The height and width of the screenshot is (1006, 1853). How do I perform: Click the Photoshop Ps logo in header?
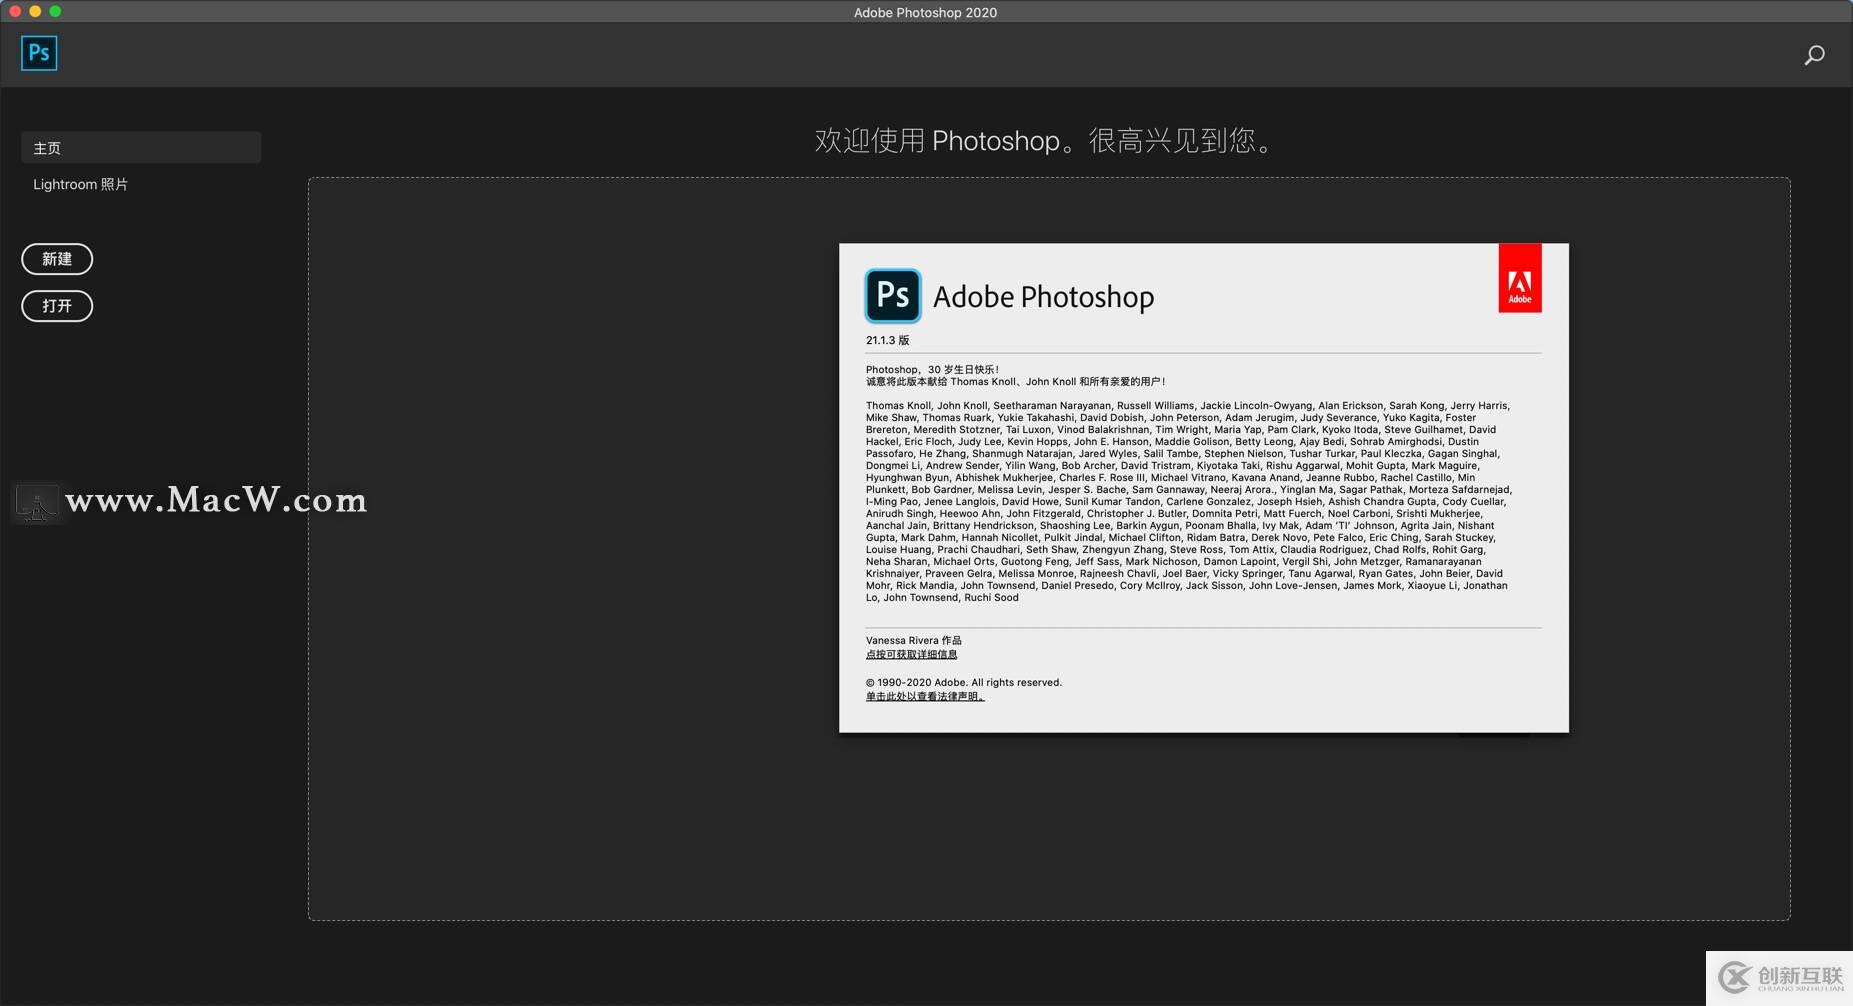[39, 53]
